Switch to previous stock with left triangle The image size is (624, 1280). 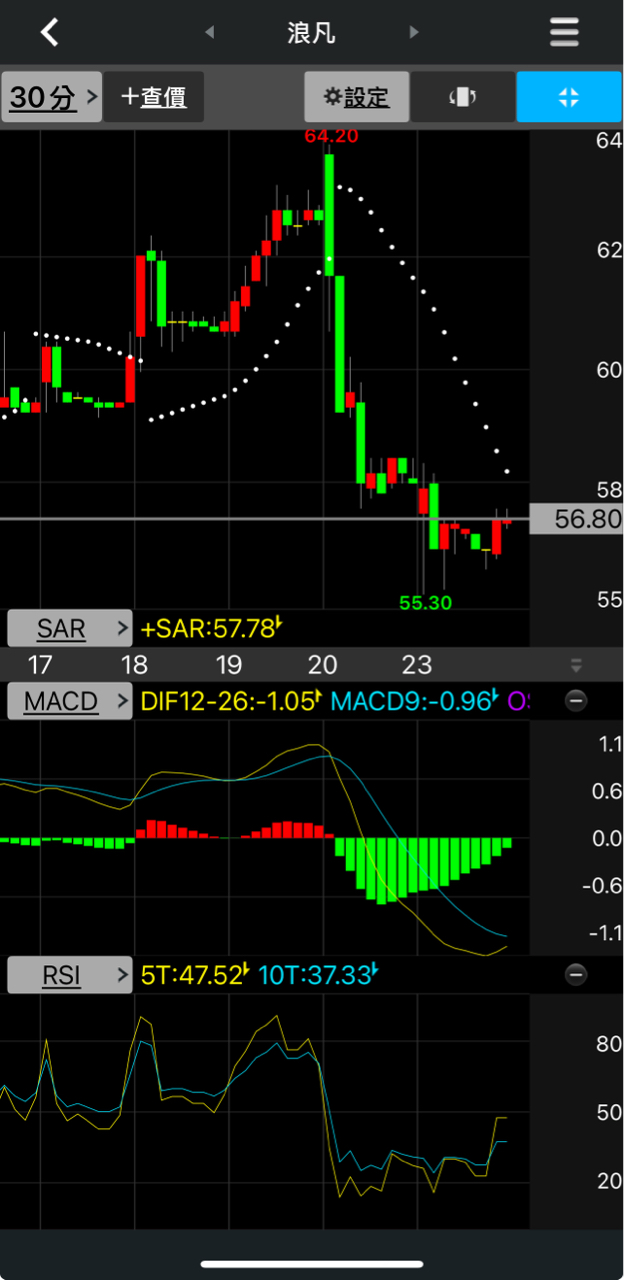(209, 32)
